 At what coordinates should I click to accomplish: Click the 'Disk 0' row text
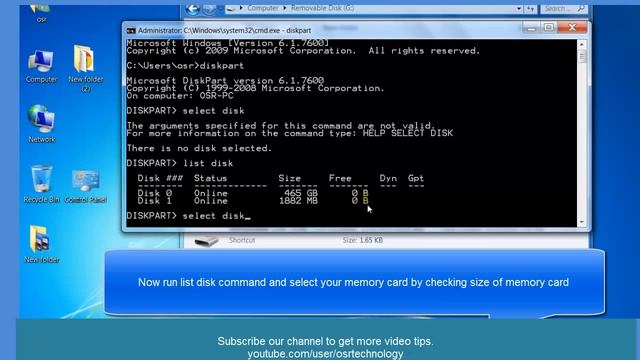154,193
